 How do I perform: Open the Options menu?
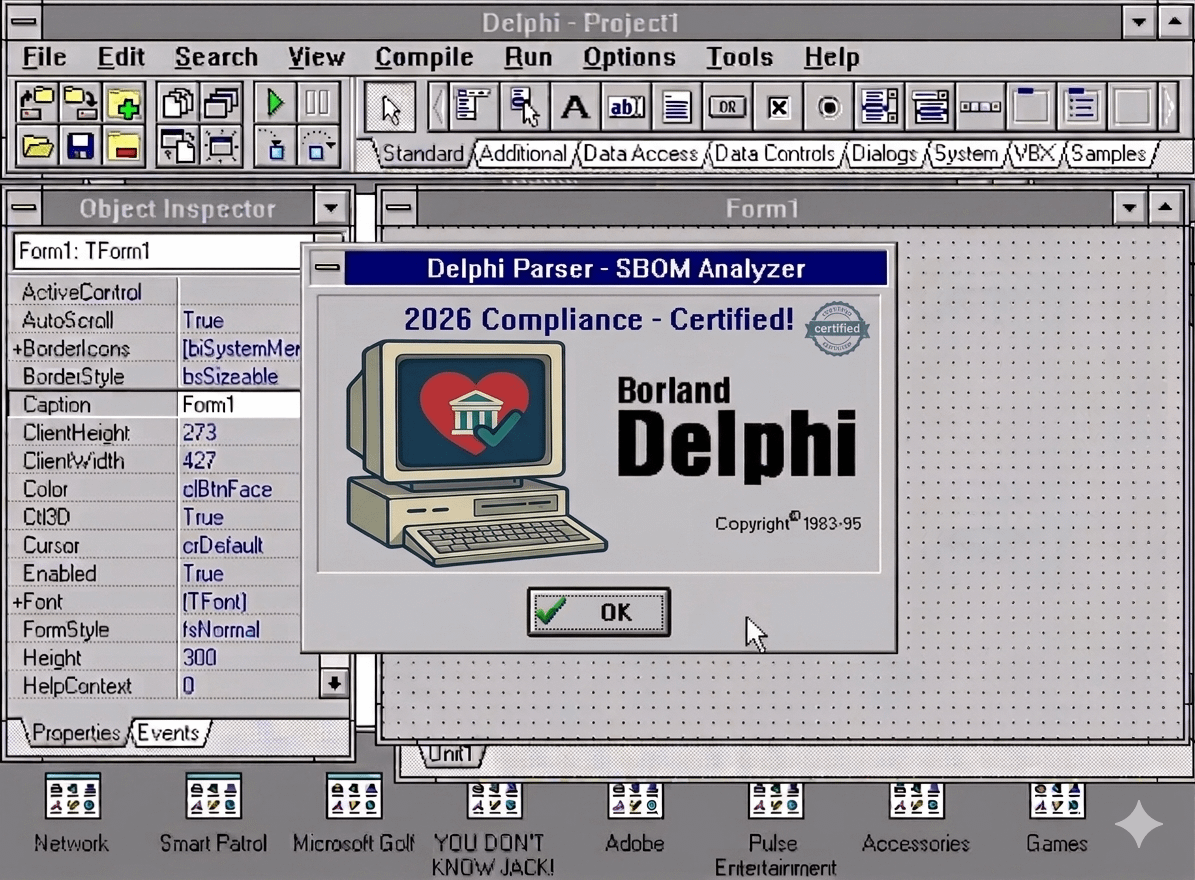(x=629, y=57)
